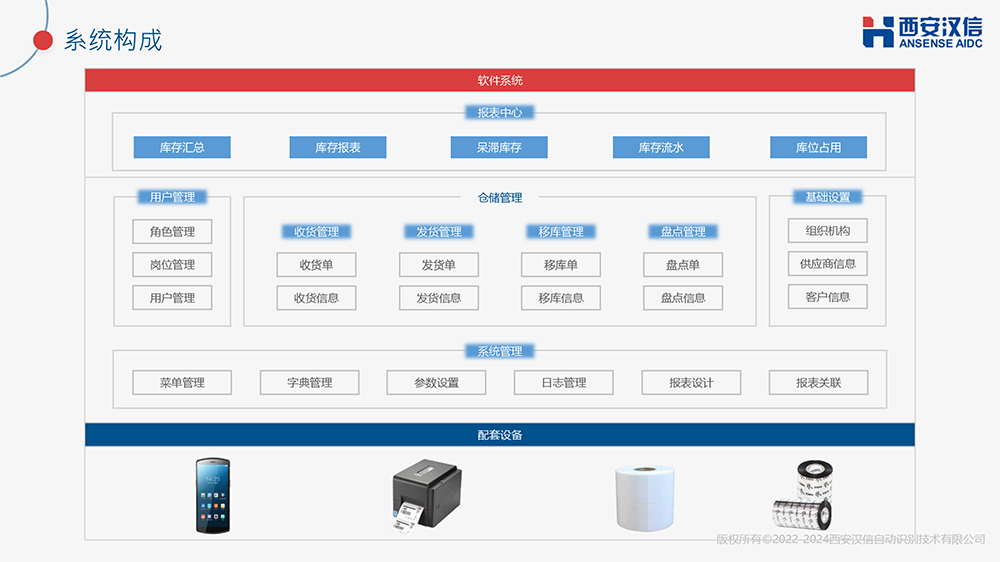Select the 库位占用 block
Image resolution: width=1000 pixels, height=562 pixels.
coord(818,147)
